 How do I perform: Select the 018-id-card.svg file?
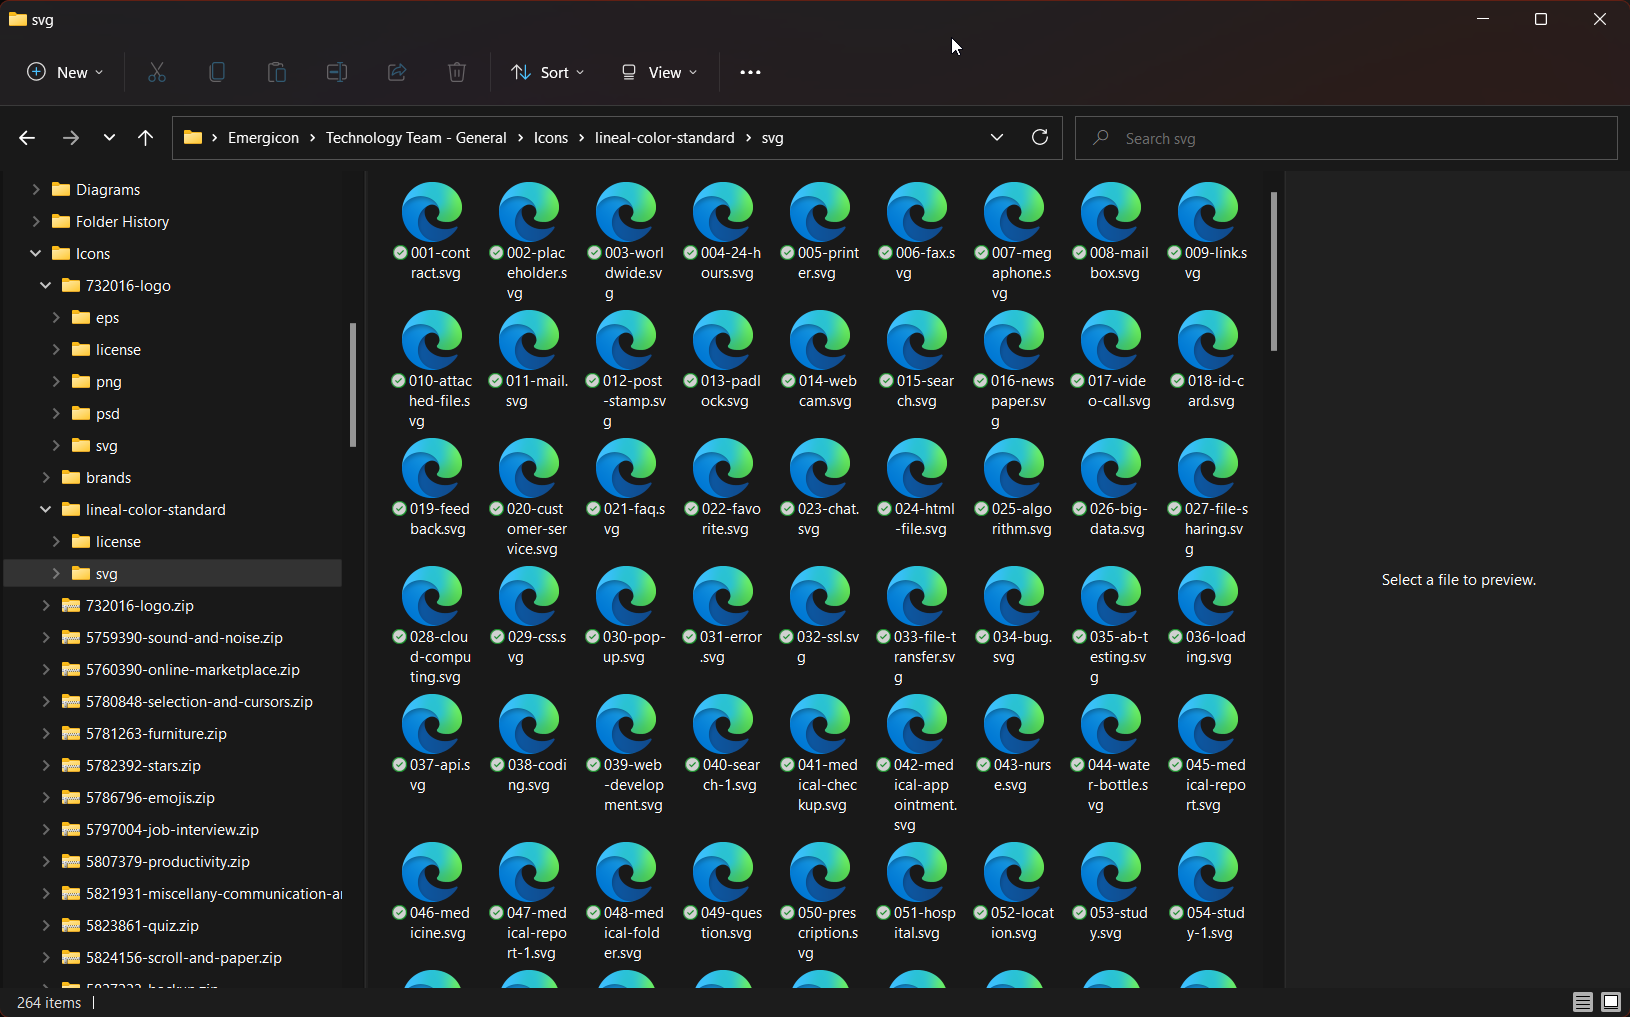(1208, 361)
